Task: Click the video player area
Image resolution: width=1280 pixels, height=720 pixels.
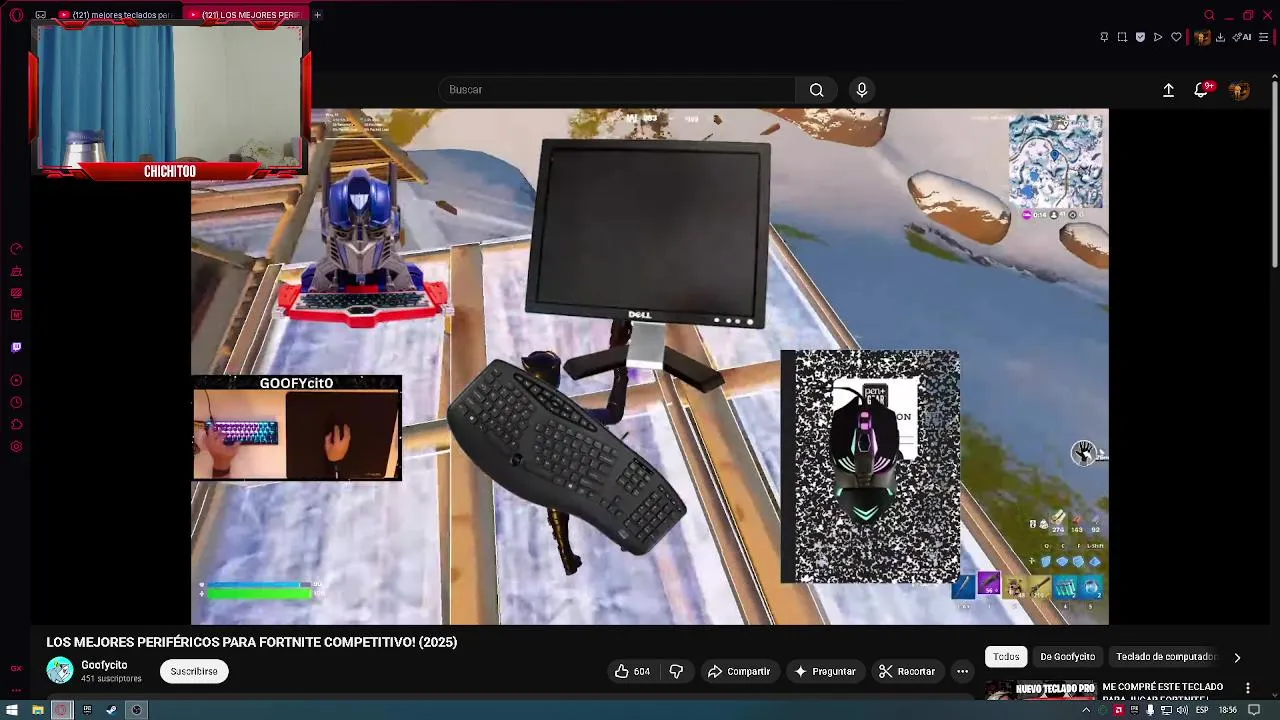Action: (x=650, y=366)
